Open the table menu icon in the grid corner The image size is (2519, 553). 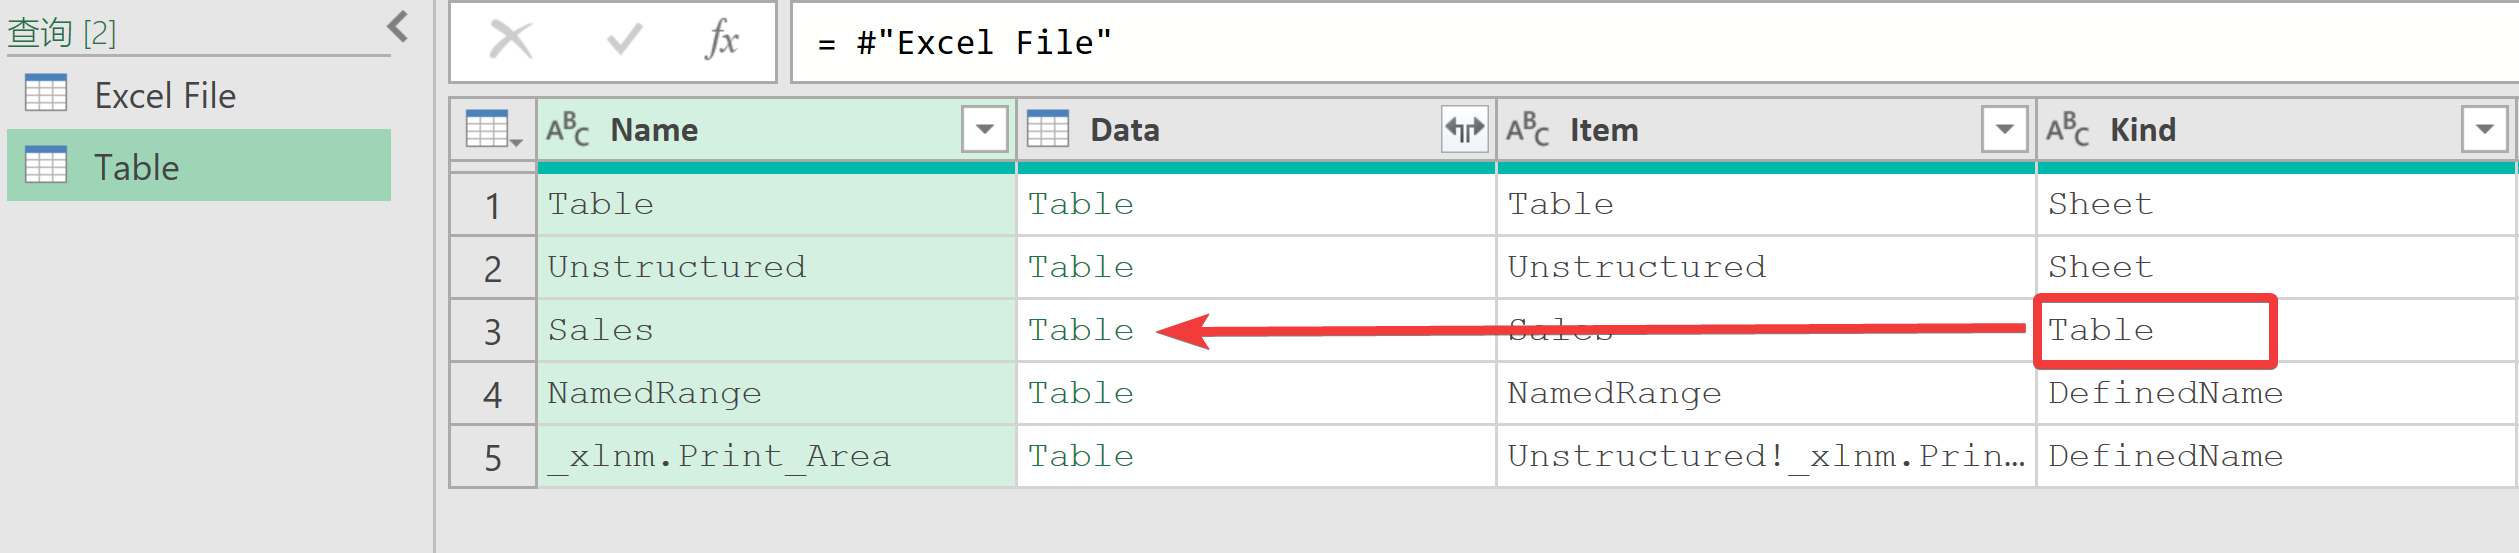tap(493, 130)
